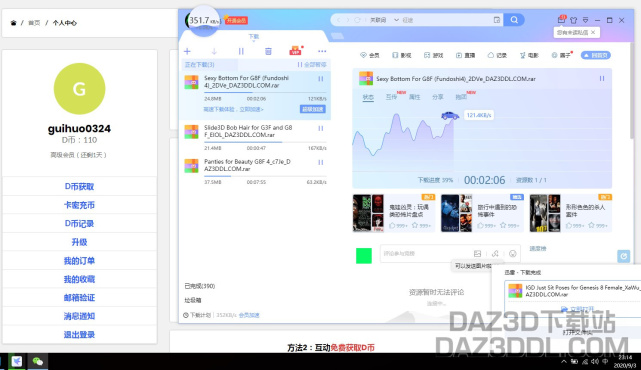Pause all downloads with the list header button

(x=312, y=65)
